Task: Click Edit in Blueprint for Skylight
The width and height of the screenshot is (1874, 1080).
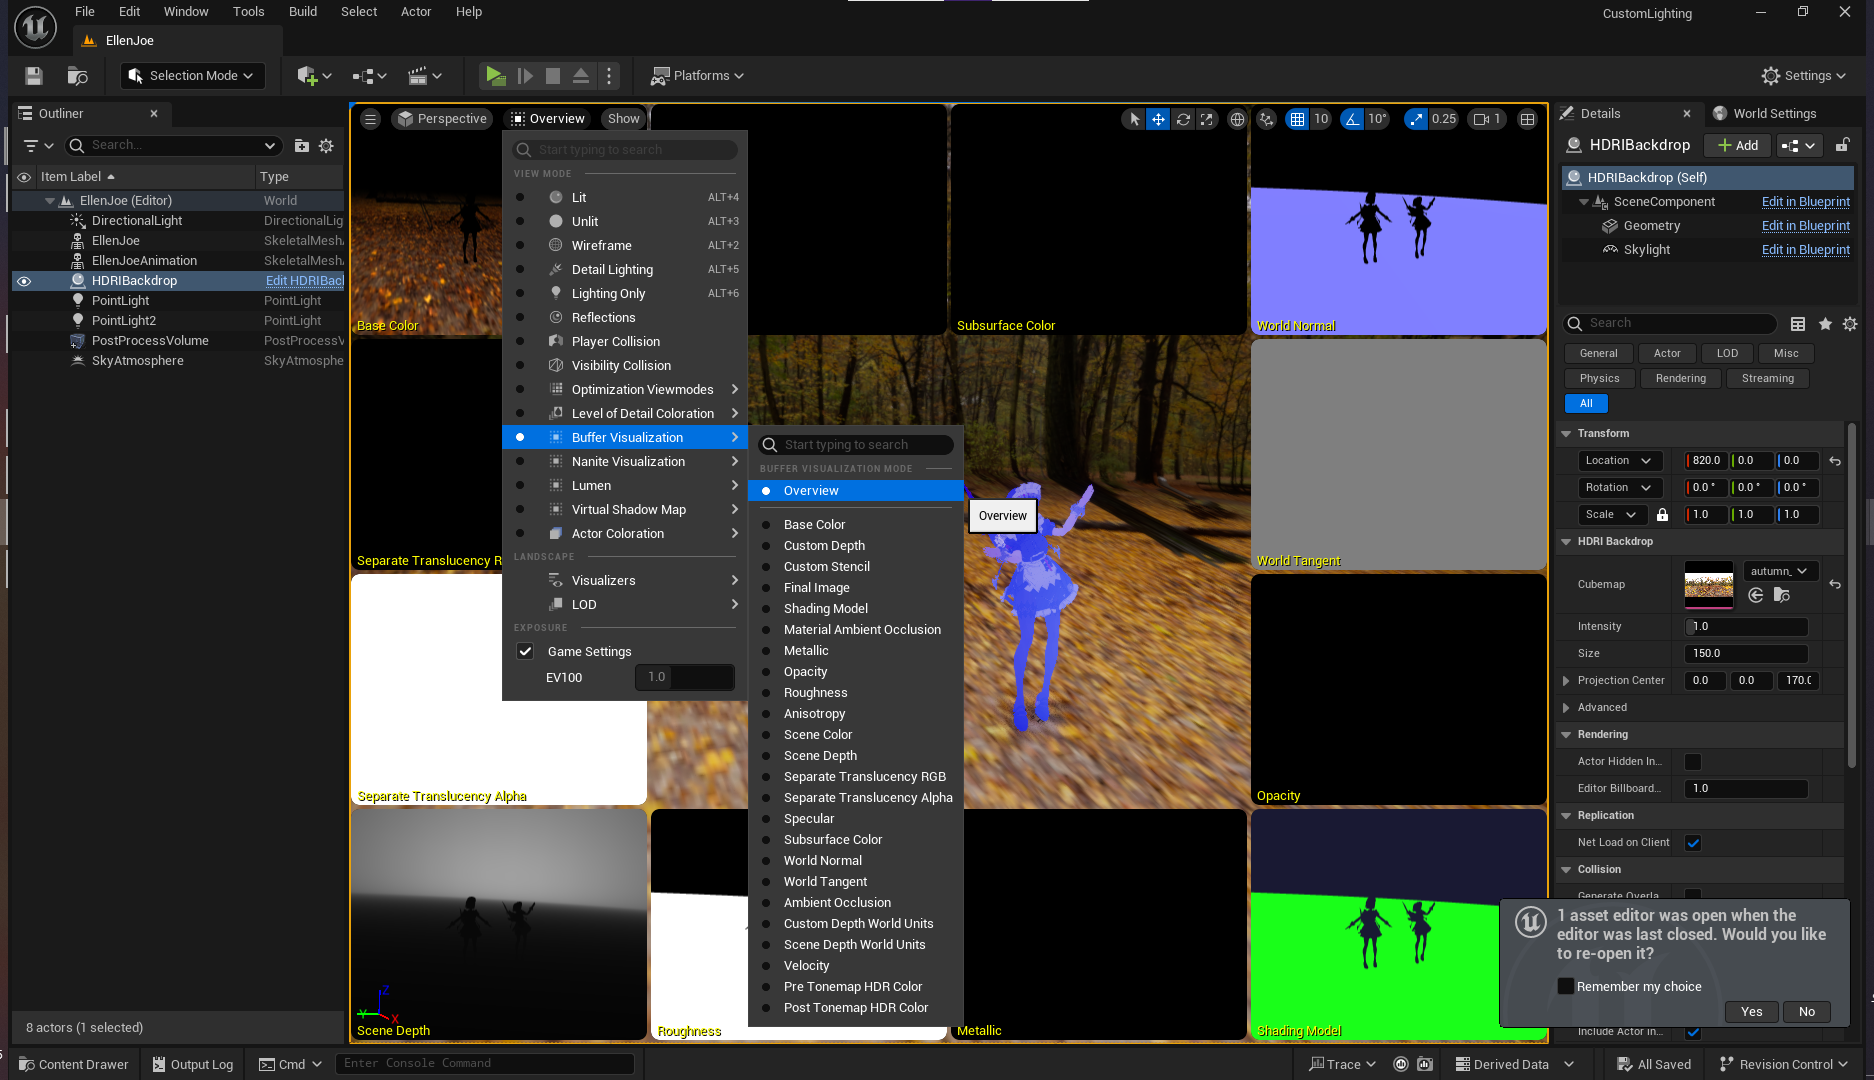Action: (1805, 250)
